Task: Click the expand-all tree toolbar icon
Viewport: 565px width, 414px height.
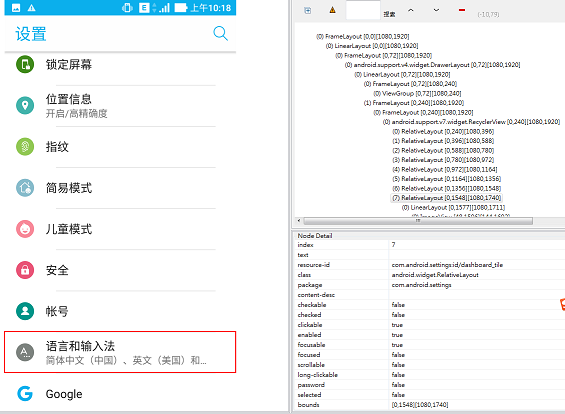Action: (x=308, y=10)
